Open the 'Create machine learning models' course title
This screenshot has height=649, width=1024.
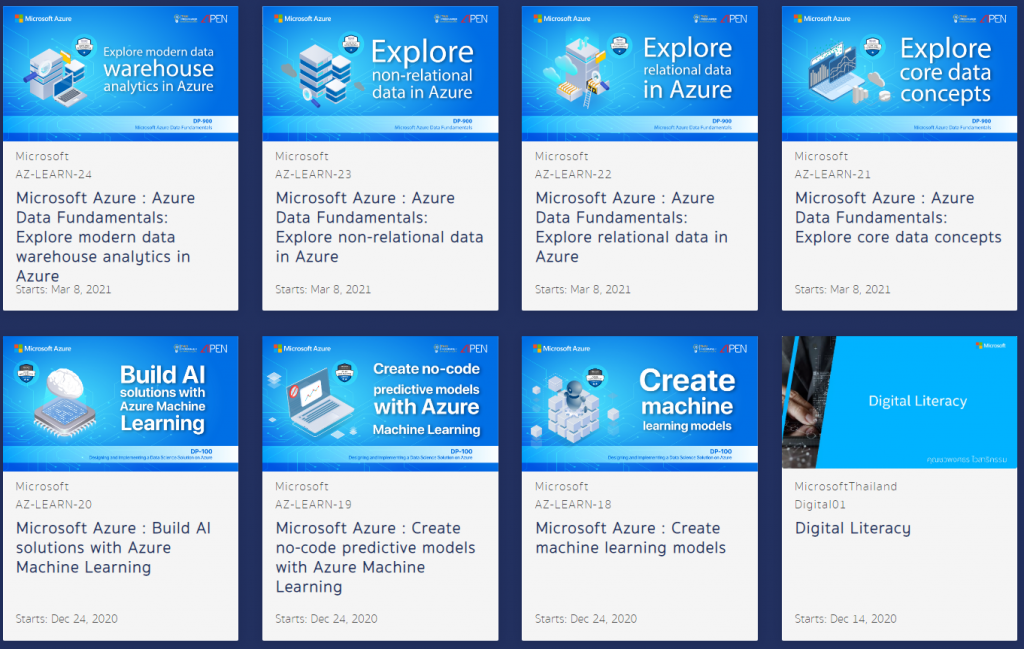[630, 537]
